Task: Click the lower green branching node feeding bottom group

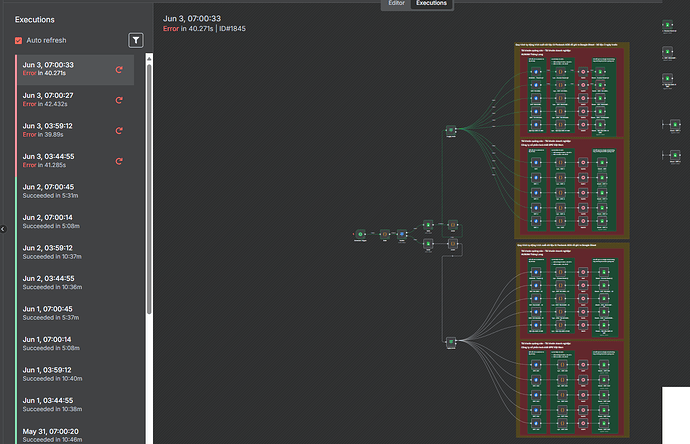Action: (x=451, y=342)
